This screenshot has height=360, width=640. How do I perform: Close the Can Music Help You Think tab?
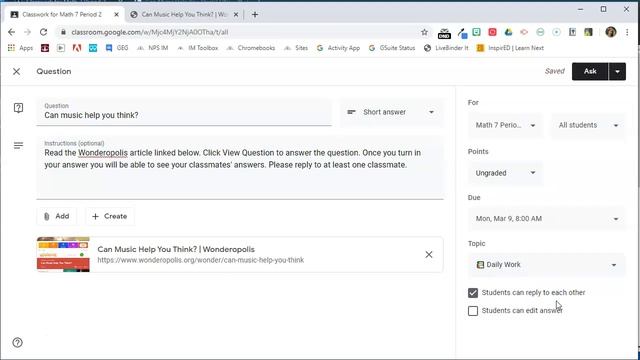236,14
